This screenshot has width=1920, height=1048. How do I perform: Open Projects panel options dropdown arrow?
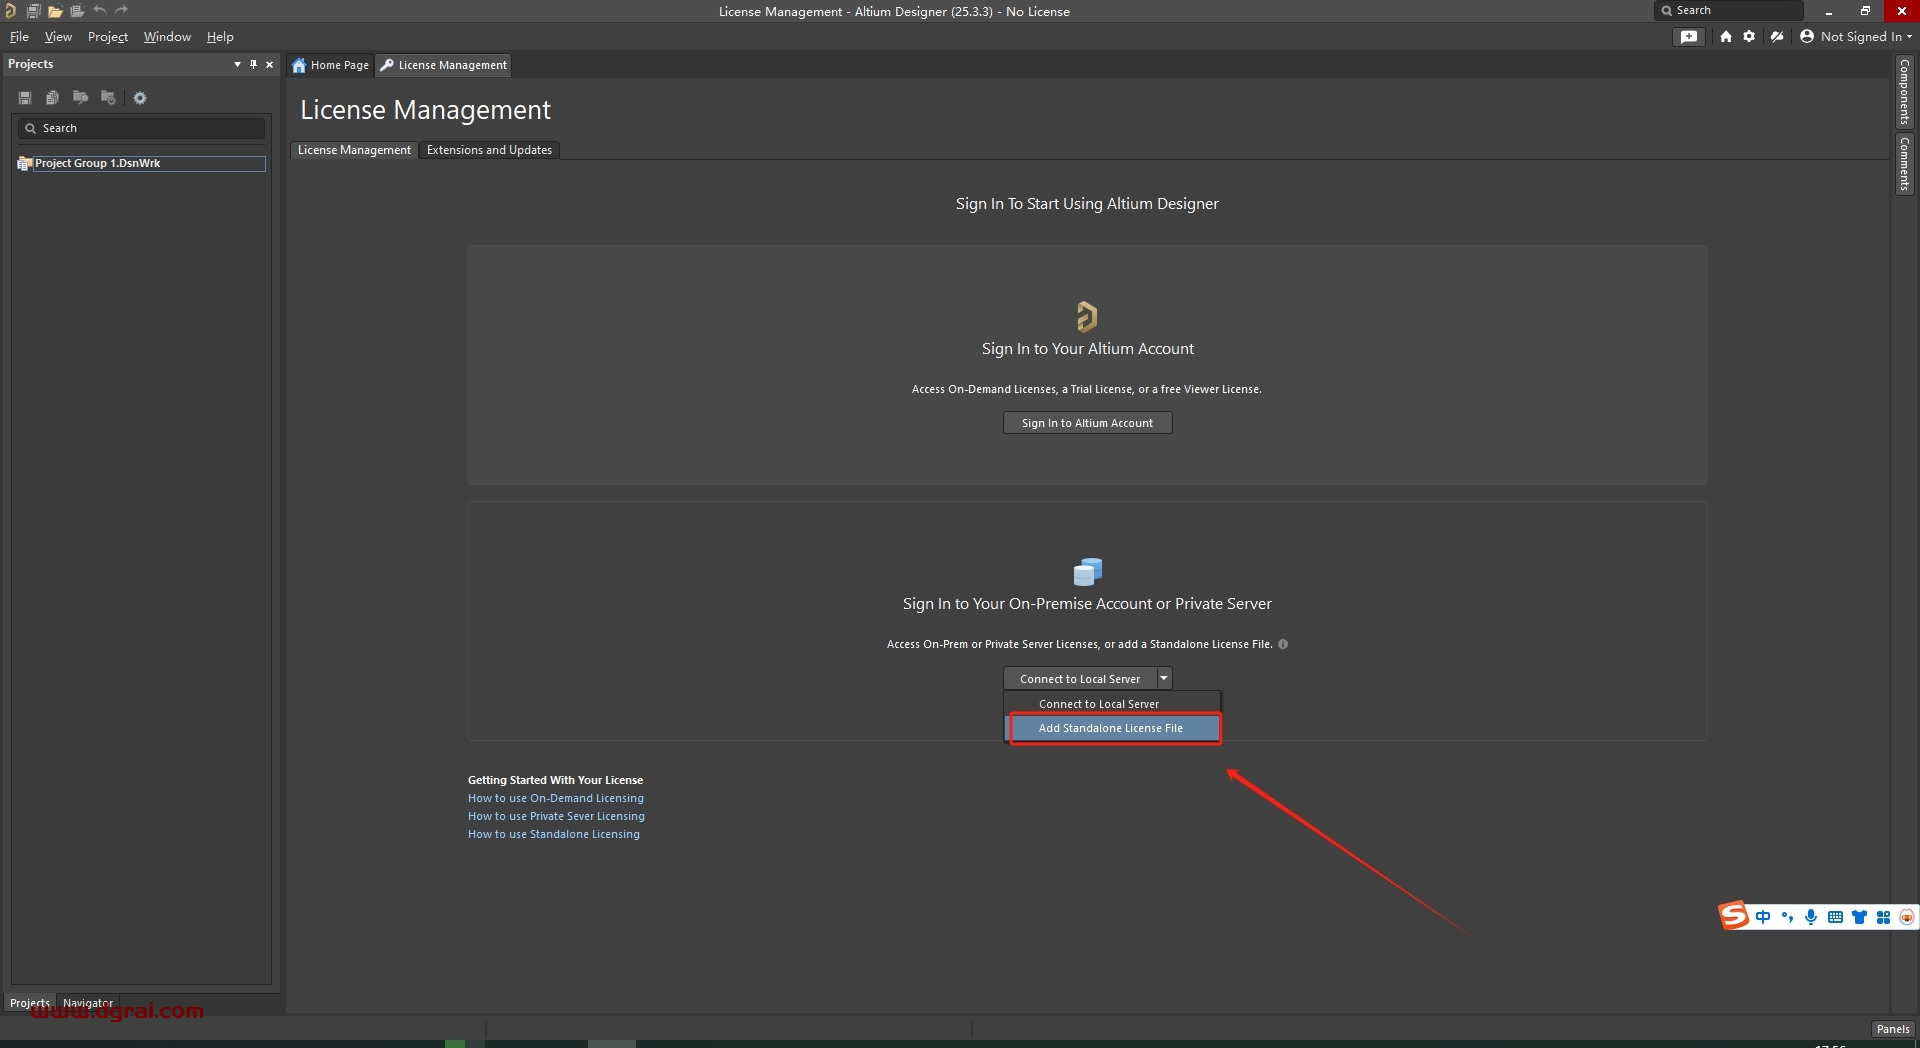point(237,64)
